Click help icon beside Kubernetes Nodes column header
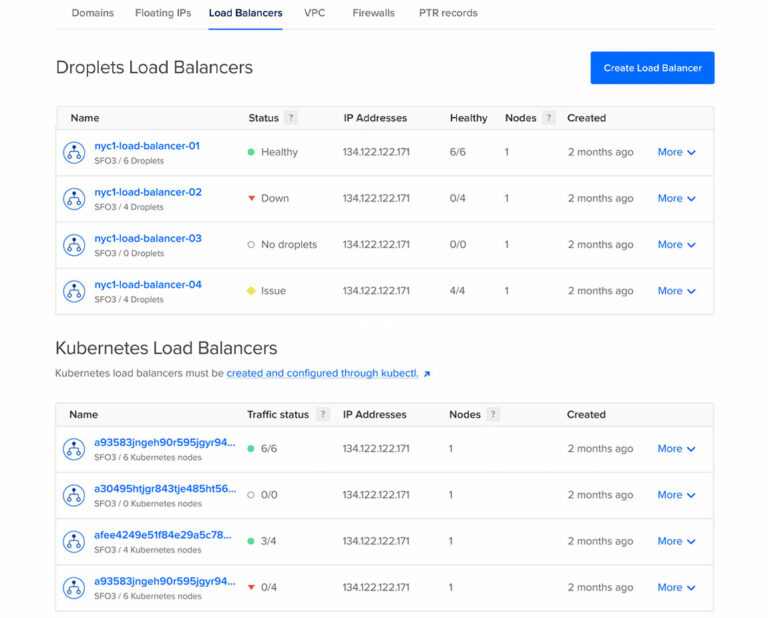This screenshot has width=768, height=618. point(493,414)
